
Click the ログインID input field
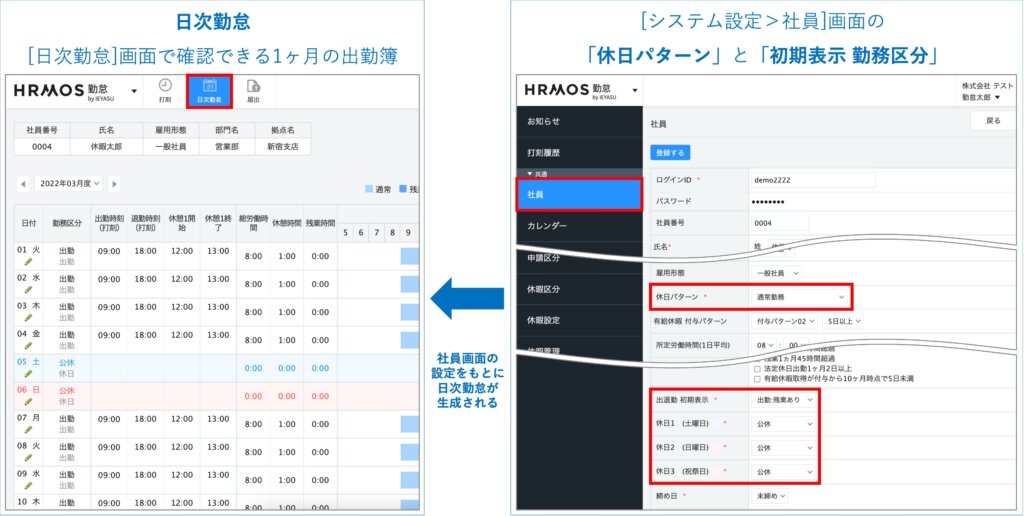pos(811,179)
